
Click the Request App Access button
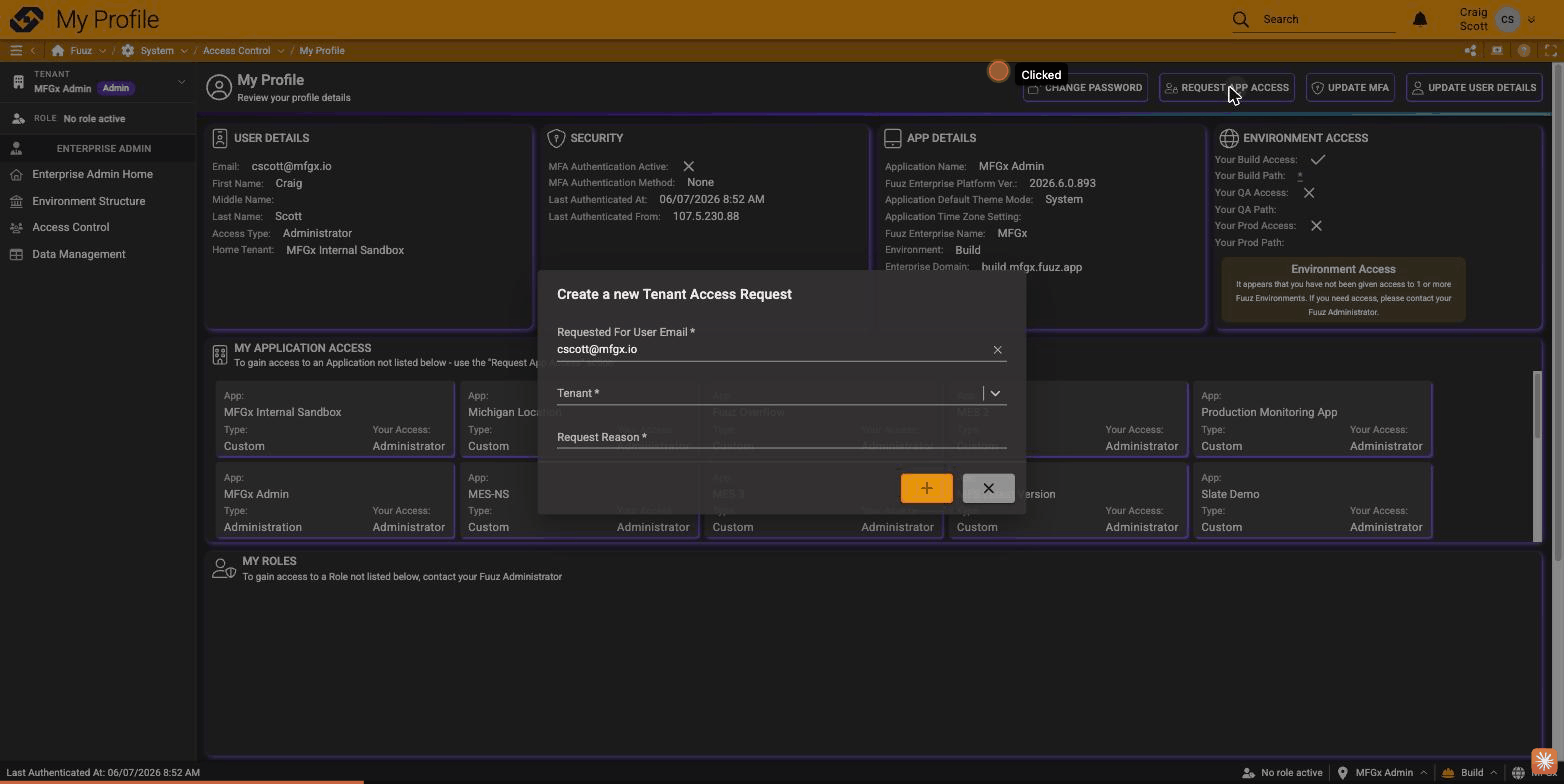(x=1227, y=88)
